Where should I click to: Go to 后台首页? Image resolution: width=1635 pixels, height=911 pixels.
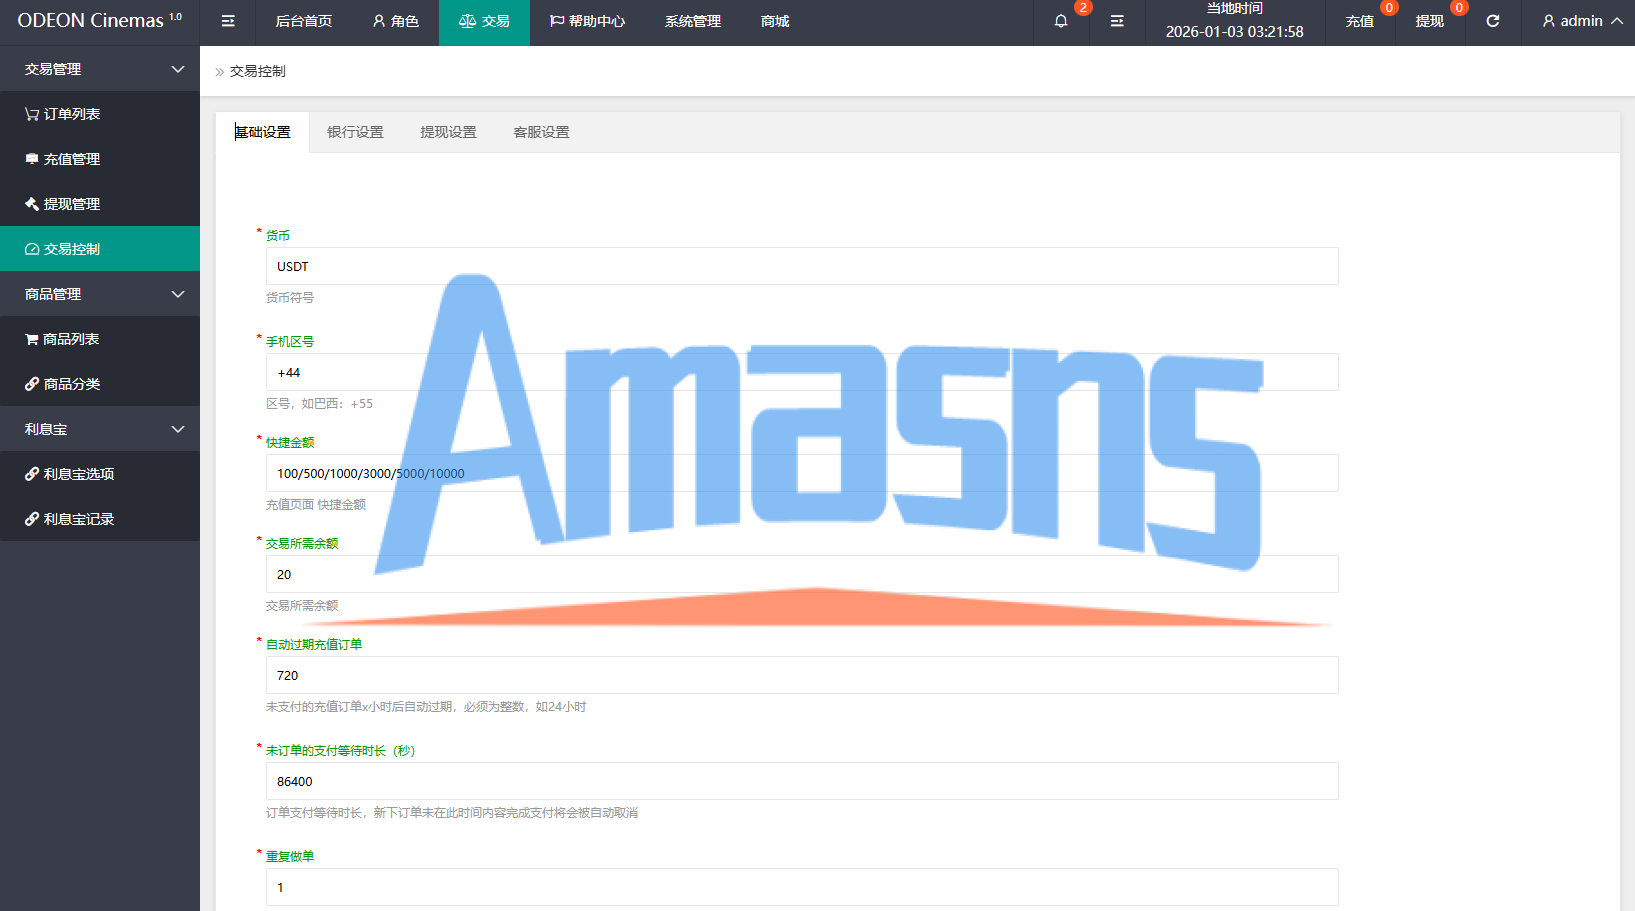[304, 21]
